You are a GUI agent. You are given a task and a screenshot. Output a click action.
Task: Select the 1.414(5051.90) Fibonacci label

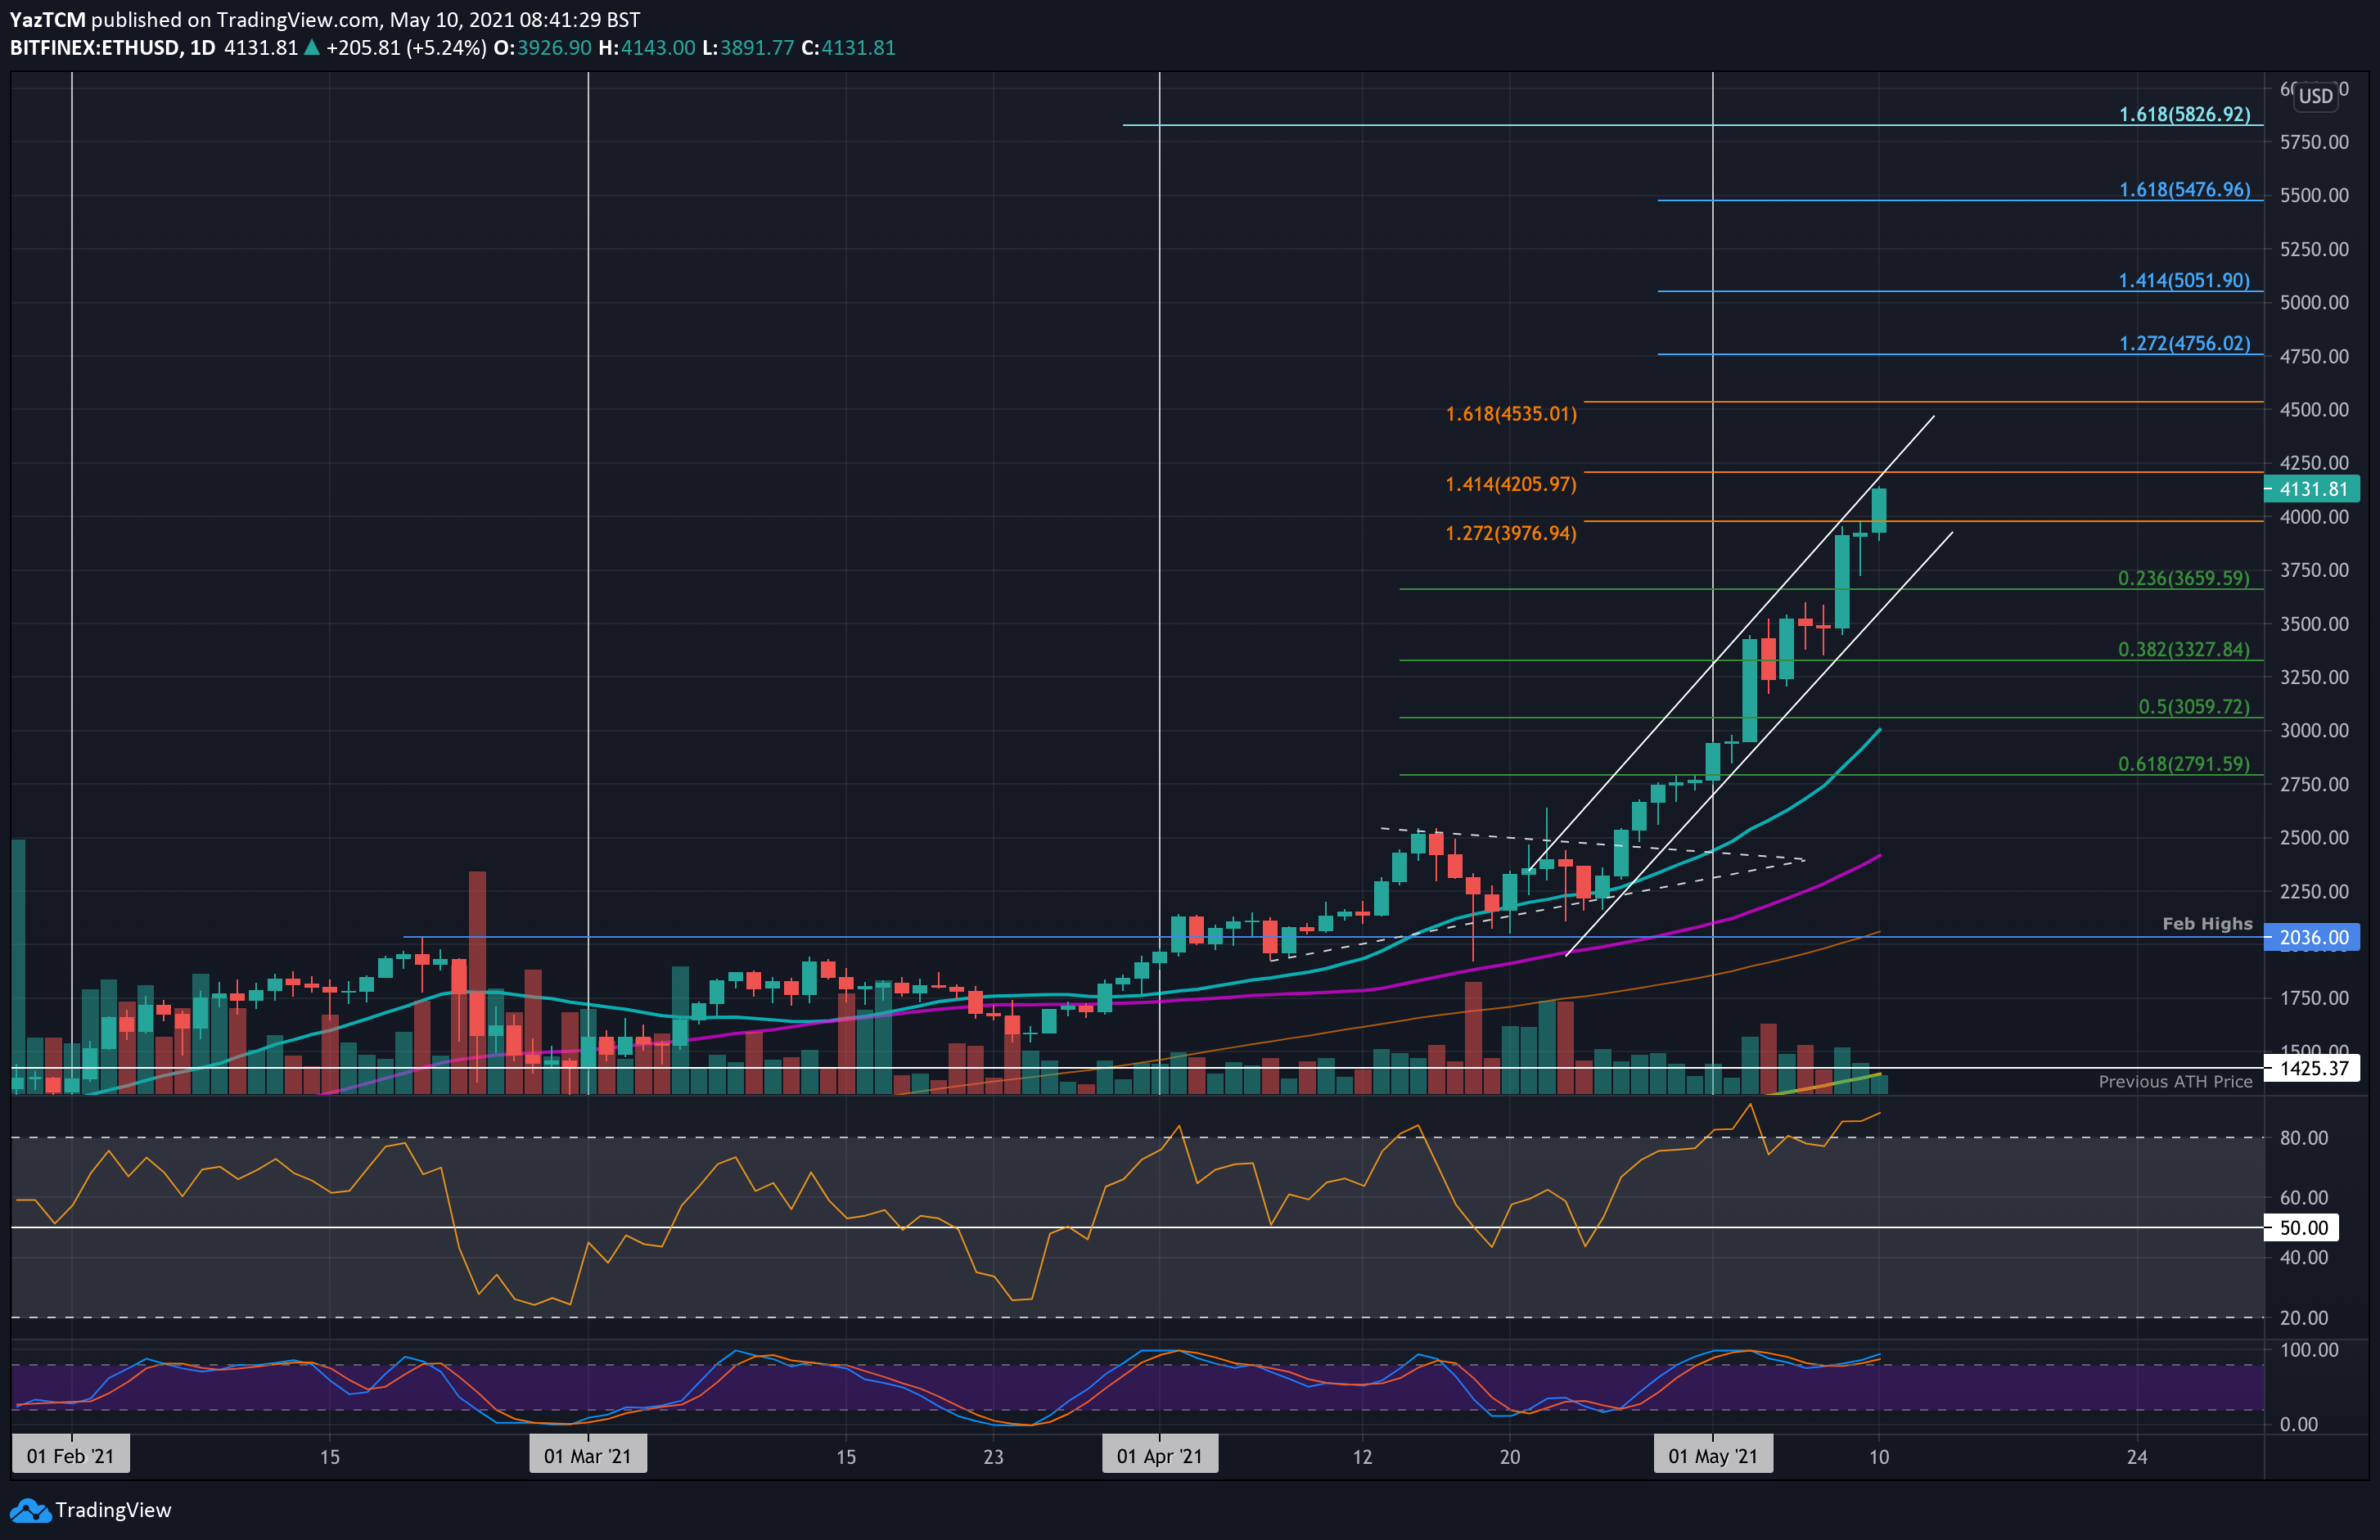tap(2184, 280)
